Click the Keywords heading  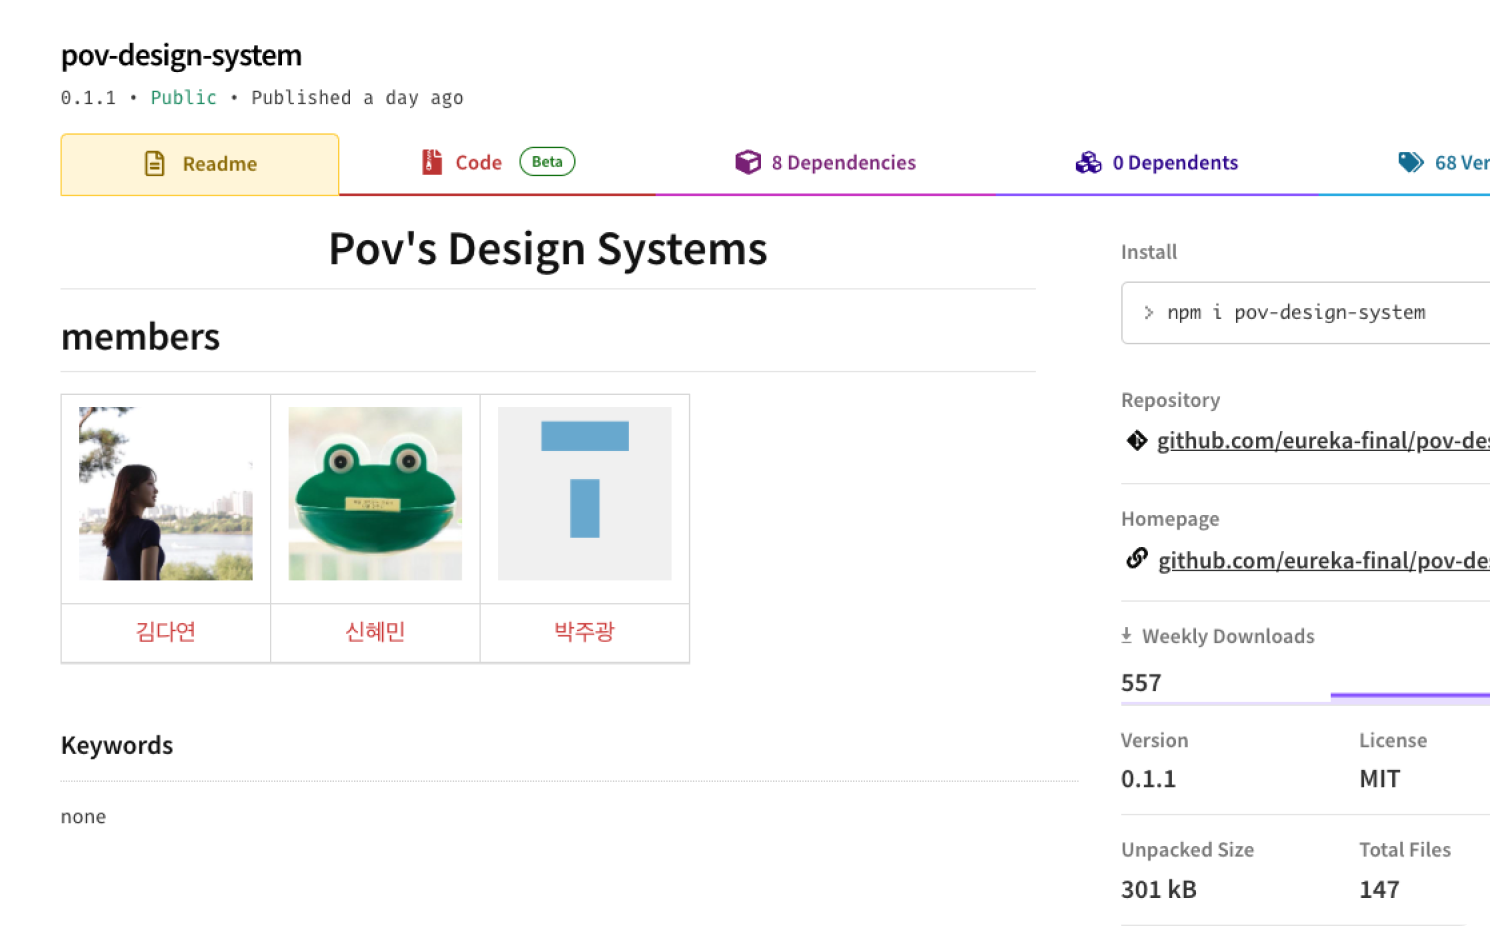pos(117,745)
